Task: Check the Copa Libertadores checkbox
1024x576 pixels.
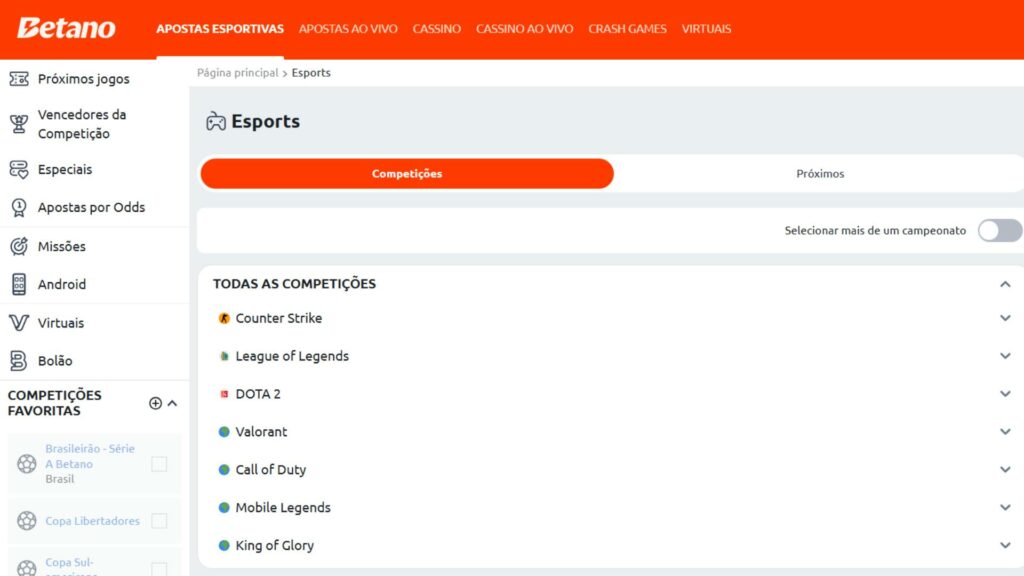Action: coord(159,520)
